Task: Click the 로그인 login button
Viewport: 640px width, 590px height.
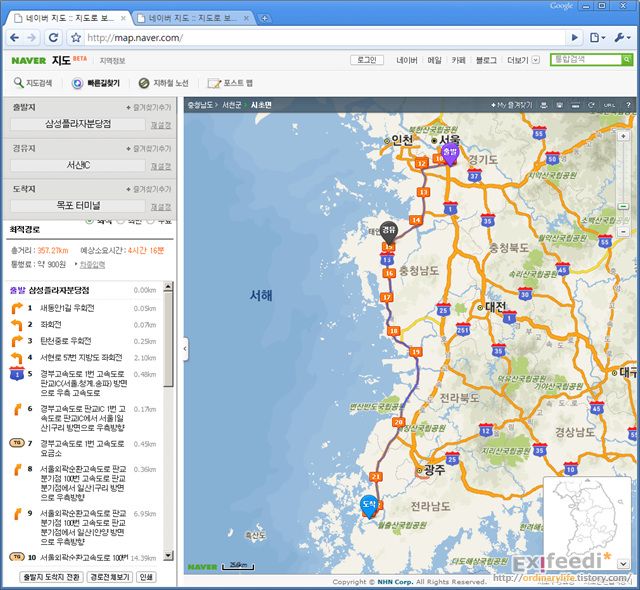Action: pyautogui.click(x=367, y=60)
